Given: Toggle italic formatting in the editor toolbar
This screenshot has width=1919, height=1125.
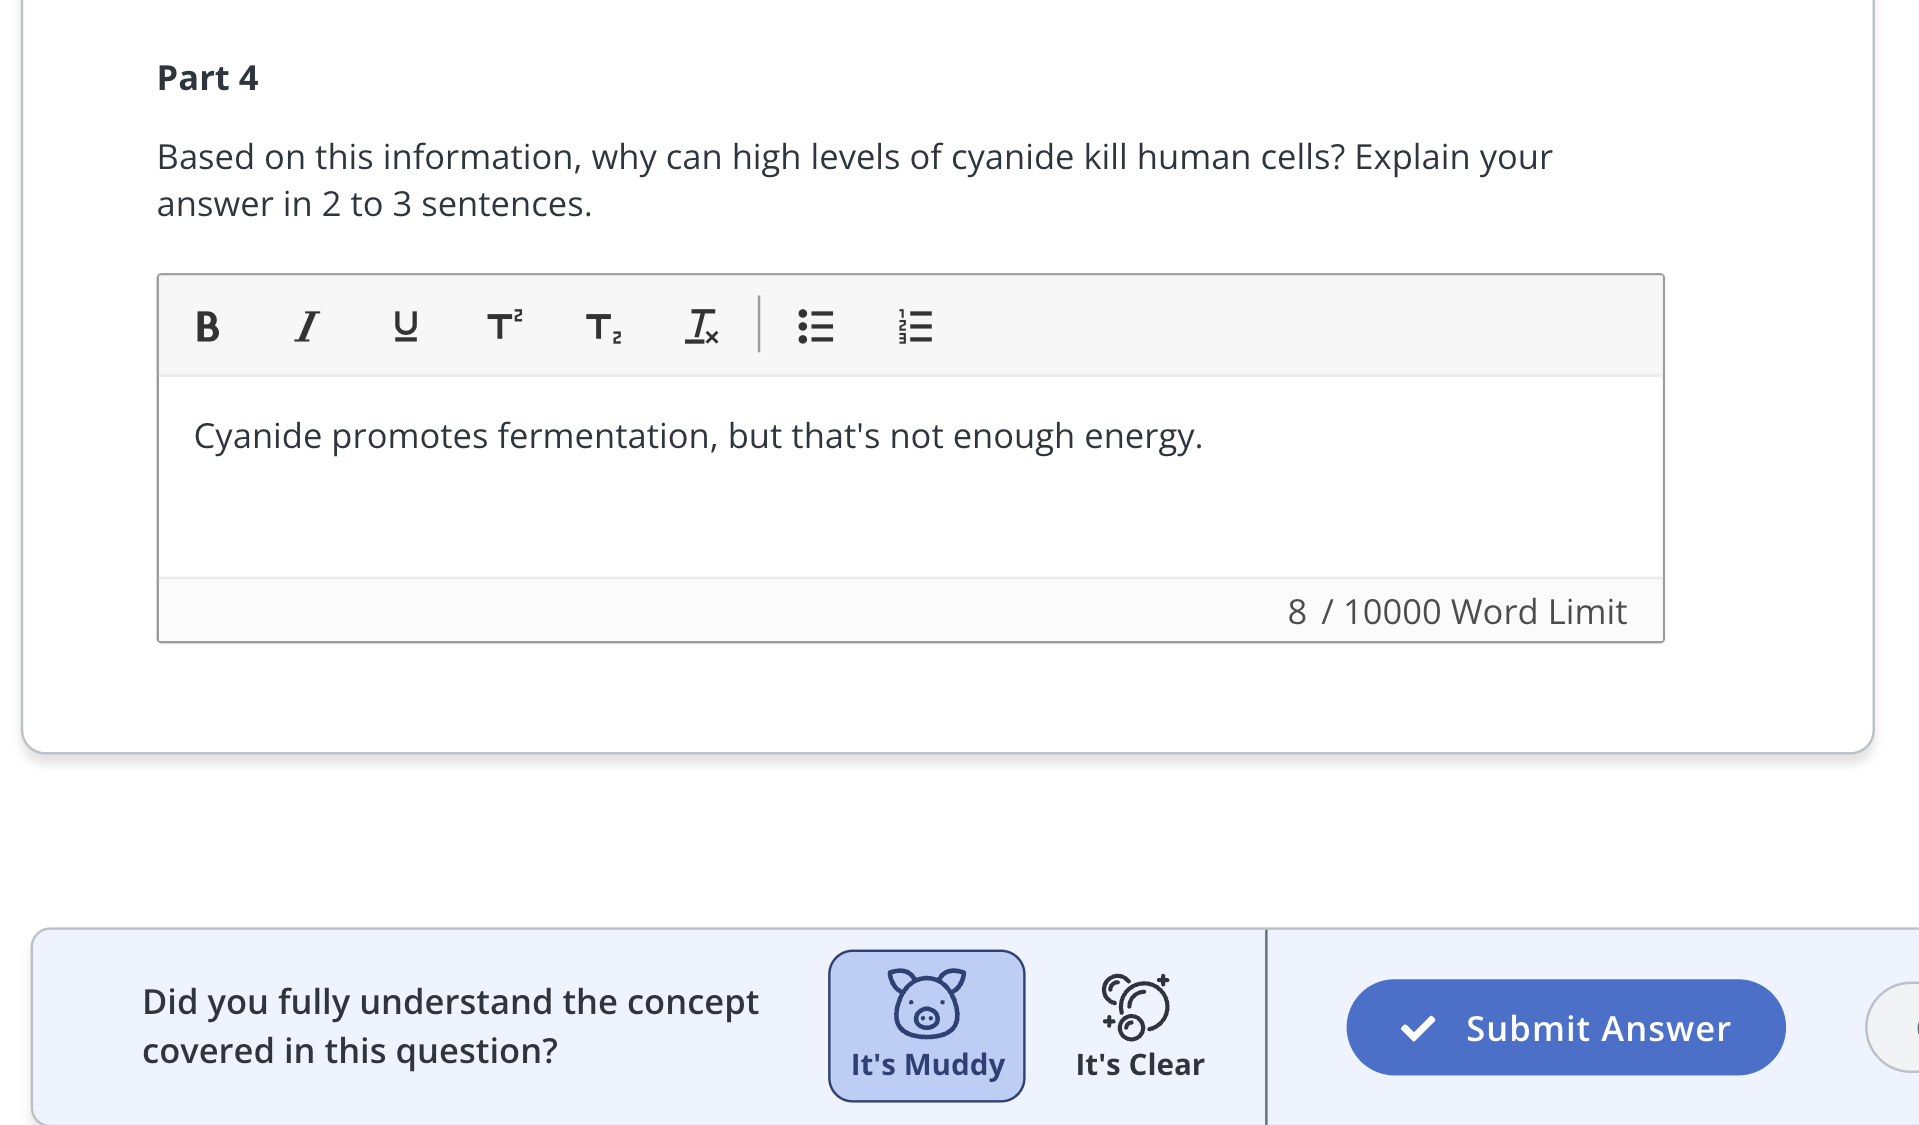Looking at the screenshot, I should tap(306, 326).
